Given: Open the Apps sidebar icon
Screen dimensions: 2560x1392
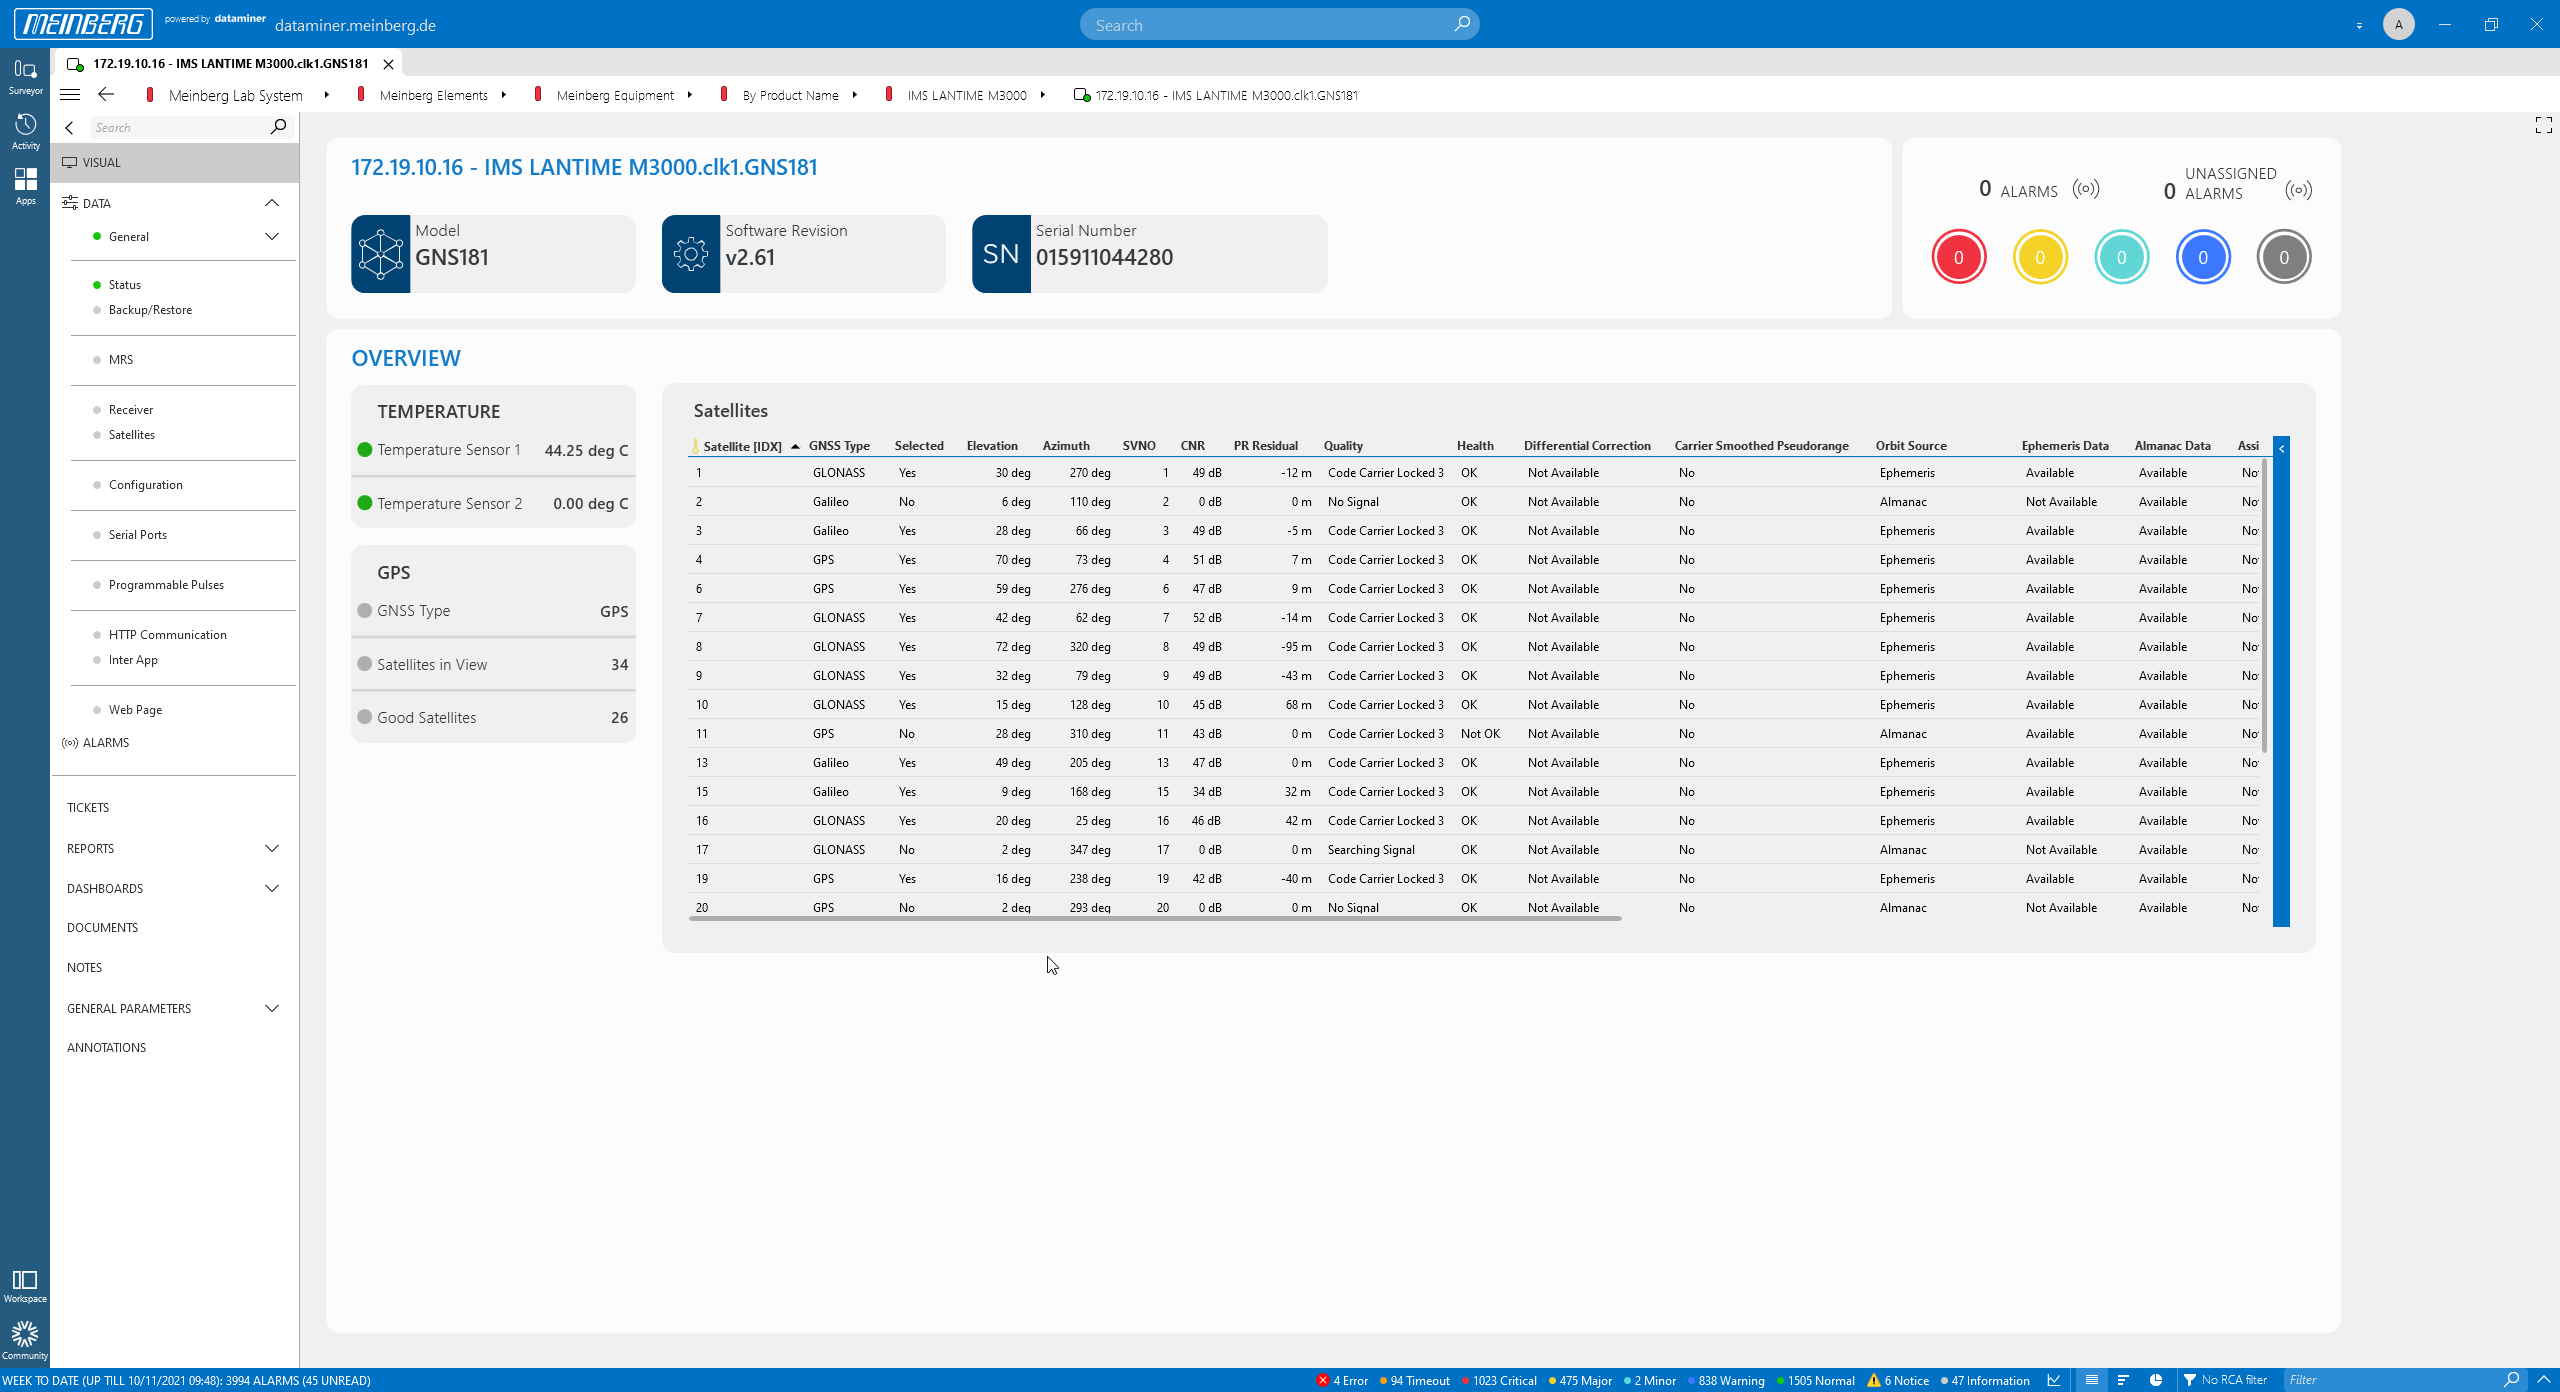Looking at the screenshot, I should coord(25,186).
